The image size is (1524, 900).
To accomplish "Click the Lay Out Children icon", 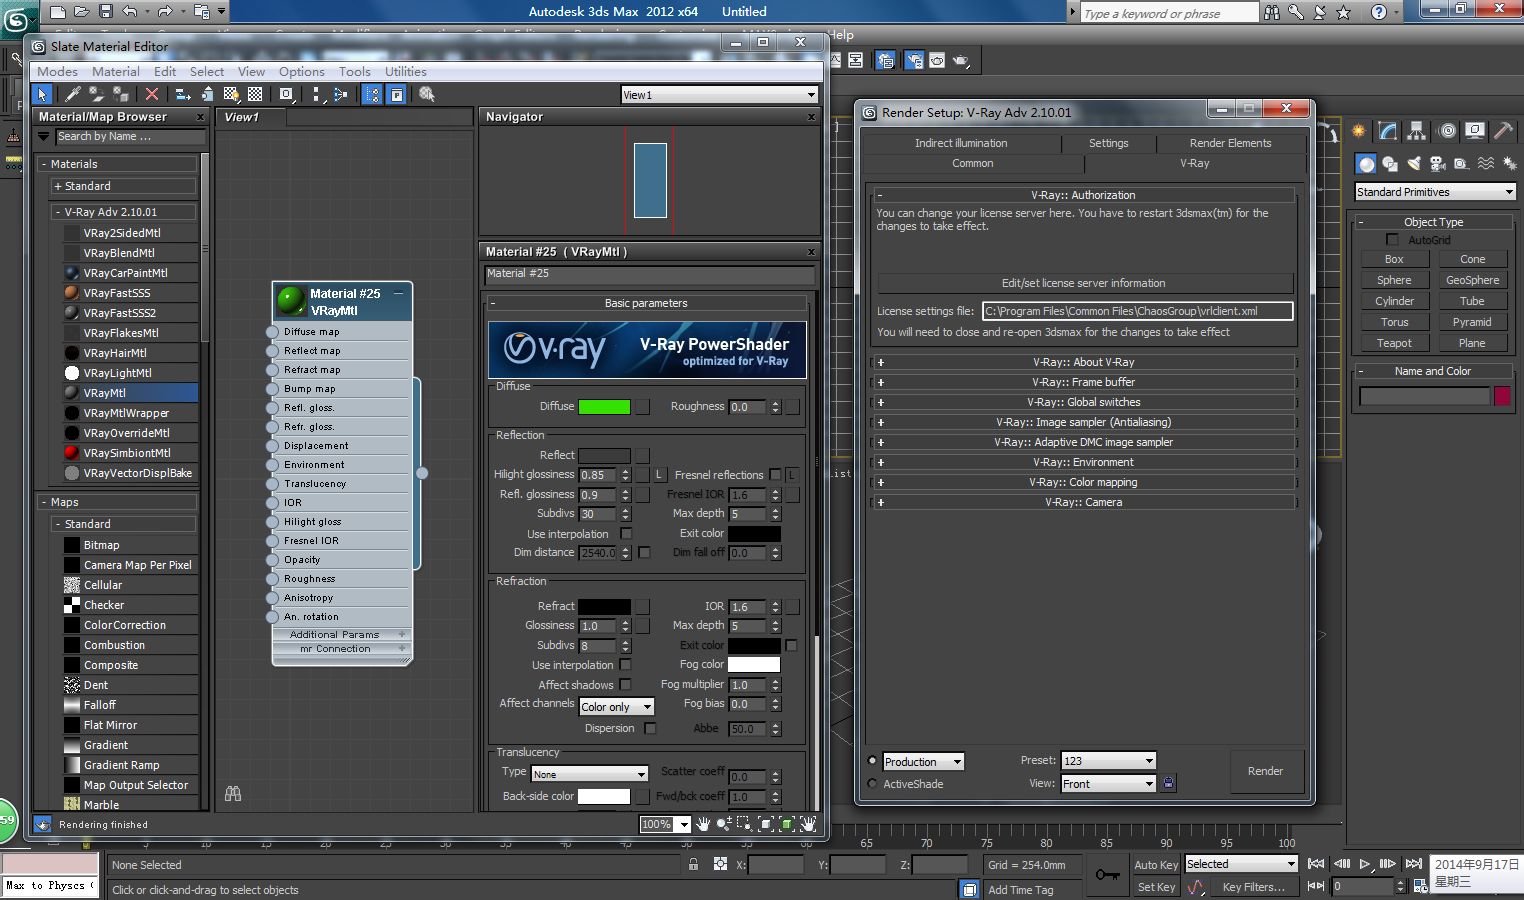I will click(x=341, y=94).
